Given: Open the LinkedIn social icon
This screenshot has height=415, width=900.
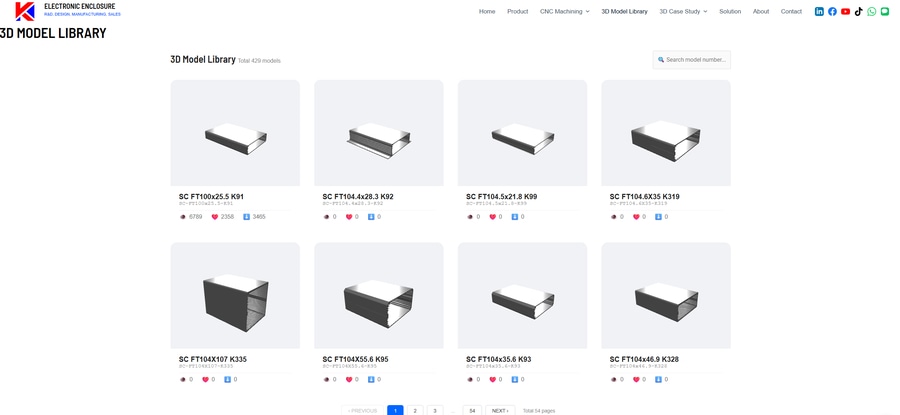Looking at the screenshot, I should click(819, 11).
